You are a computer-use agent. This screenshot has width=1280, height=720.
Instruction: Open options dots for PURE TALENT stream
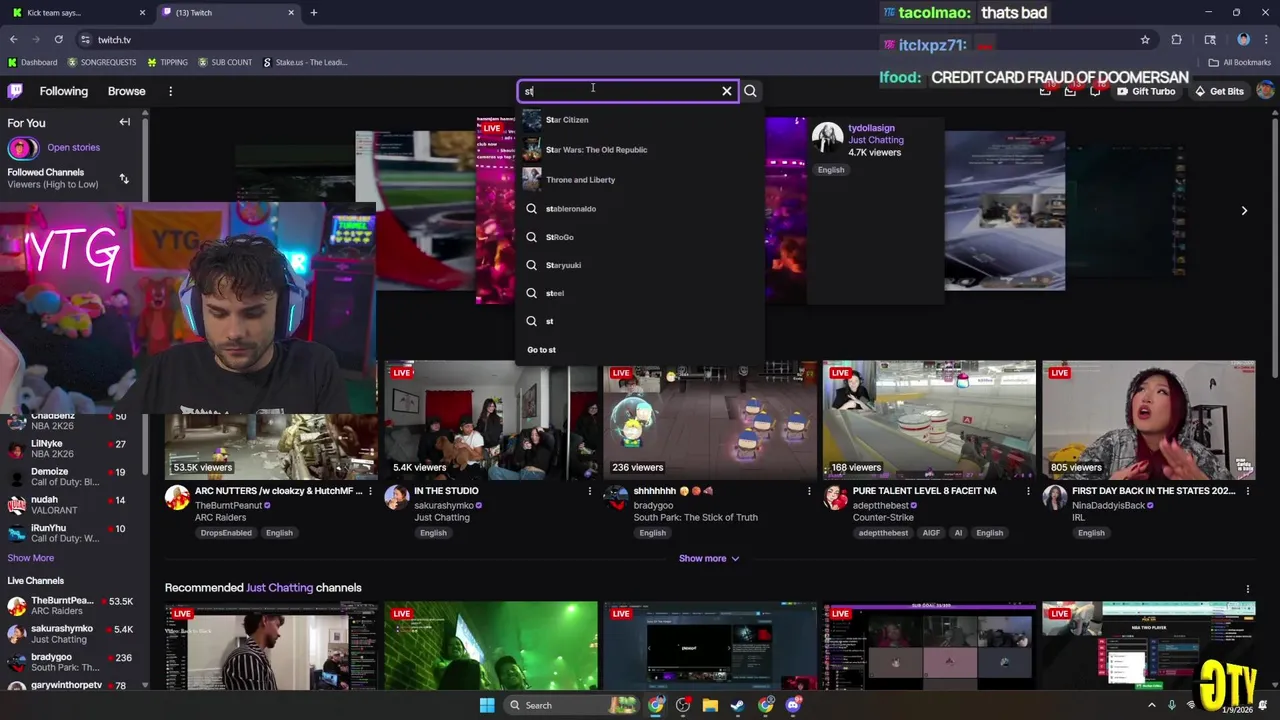[1028, 491]
